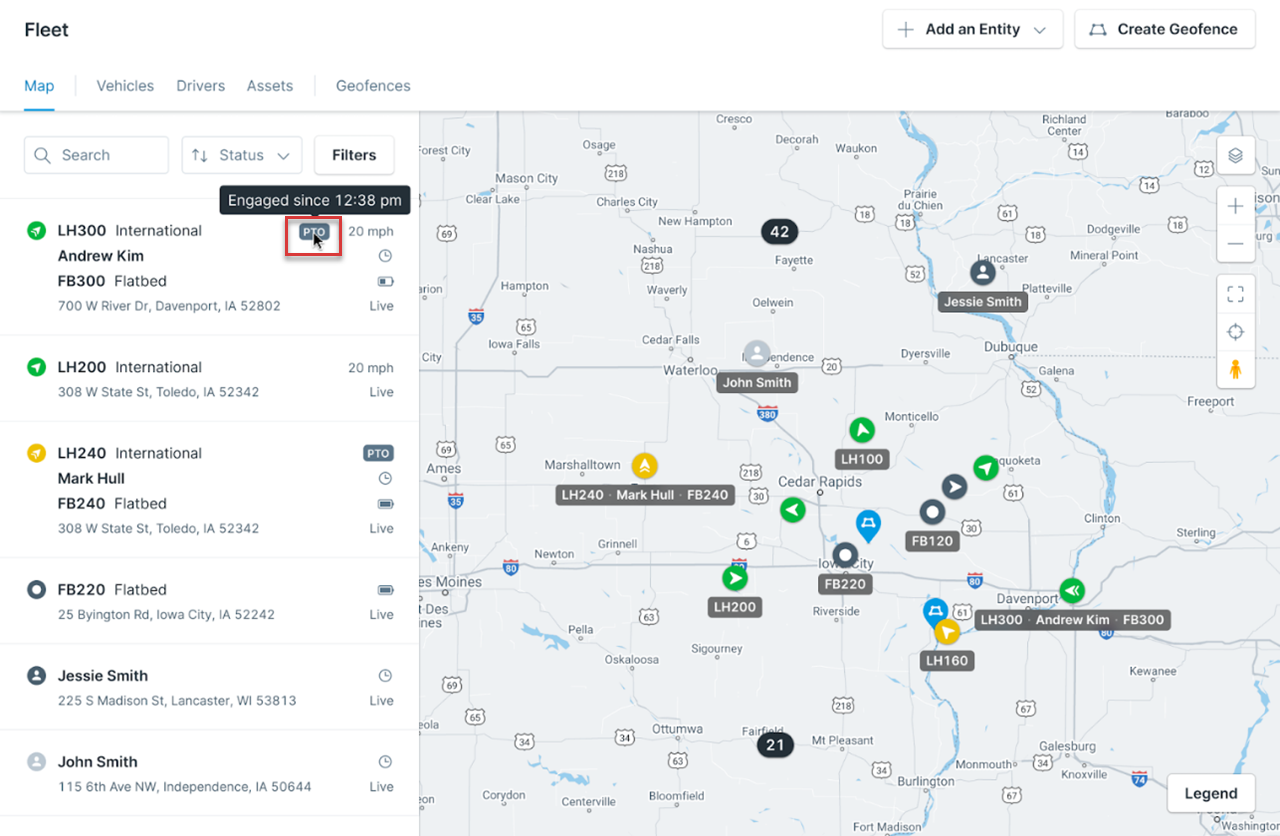Expand the 42 cluster marker
Image resolution: width=1280 pixels, height=836 pixels.
[x=779, y=232]
